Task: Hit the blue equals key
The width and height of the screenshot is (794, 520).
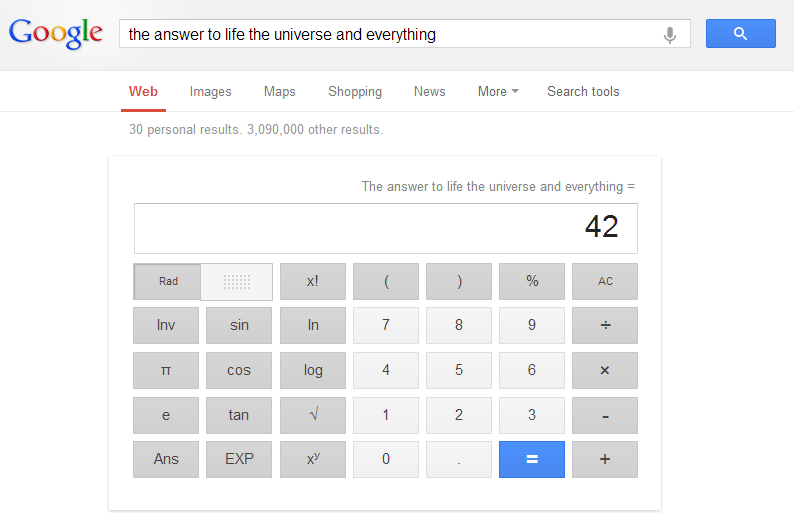Action: coord(531,459)
